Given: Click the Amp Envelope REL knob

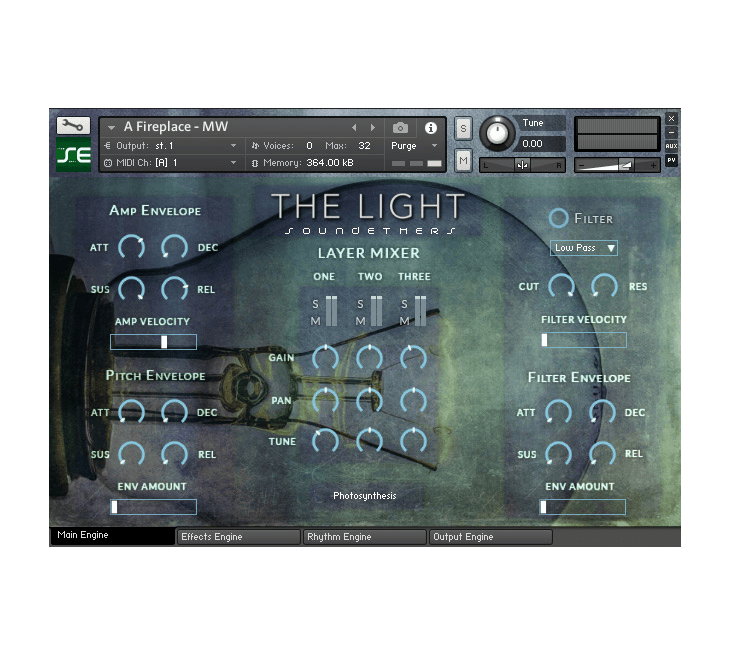Looking at the screenshot, I should (175, 289).
